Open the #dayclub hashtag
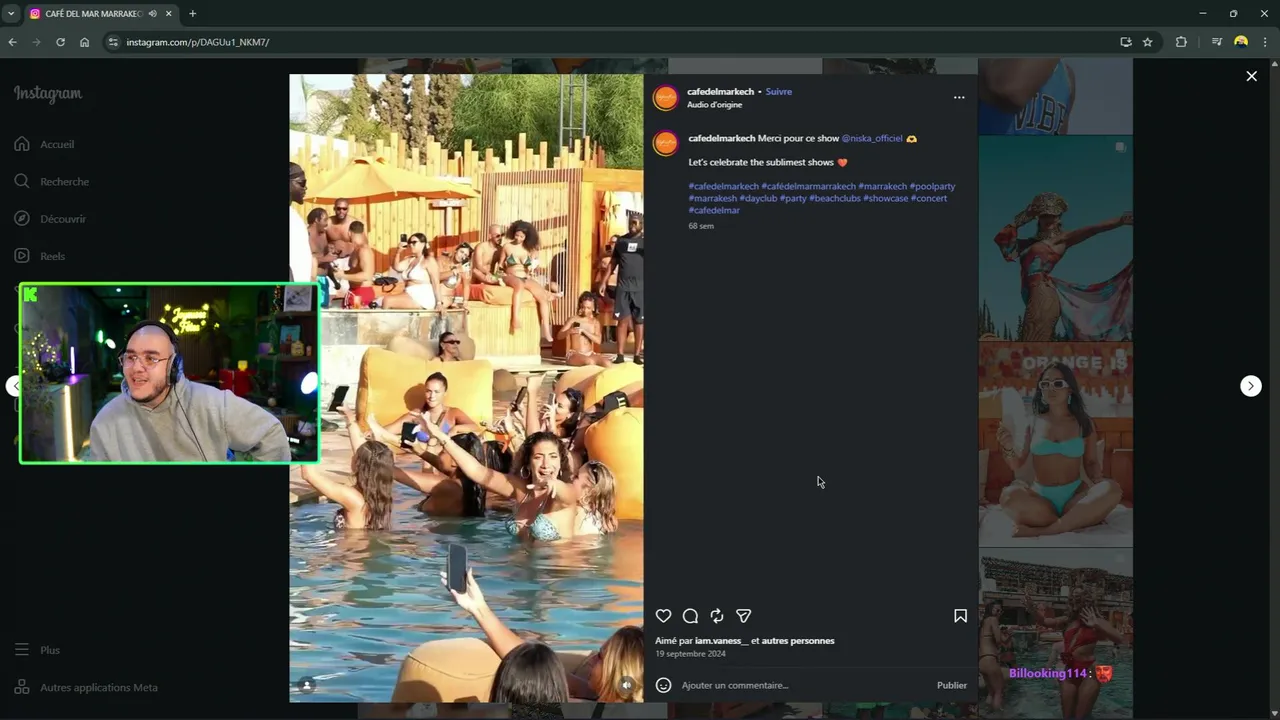The height and width of the screenshot is (720, 1280). (758, 198)
